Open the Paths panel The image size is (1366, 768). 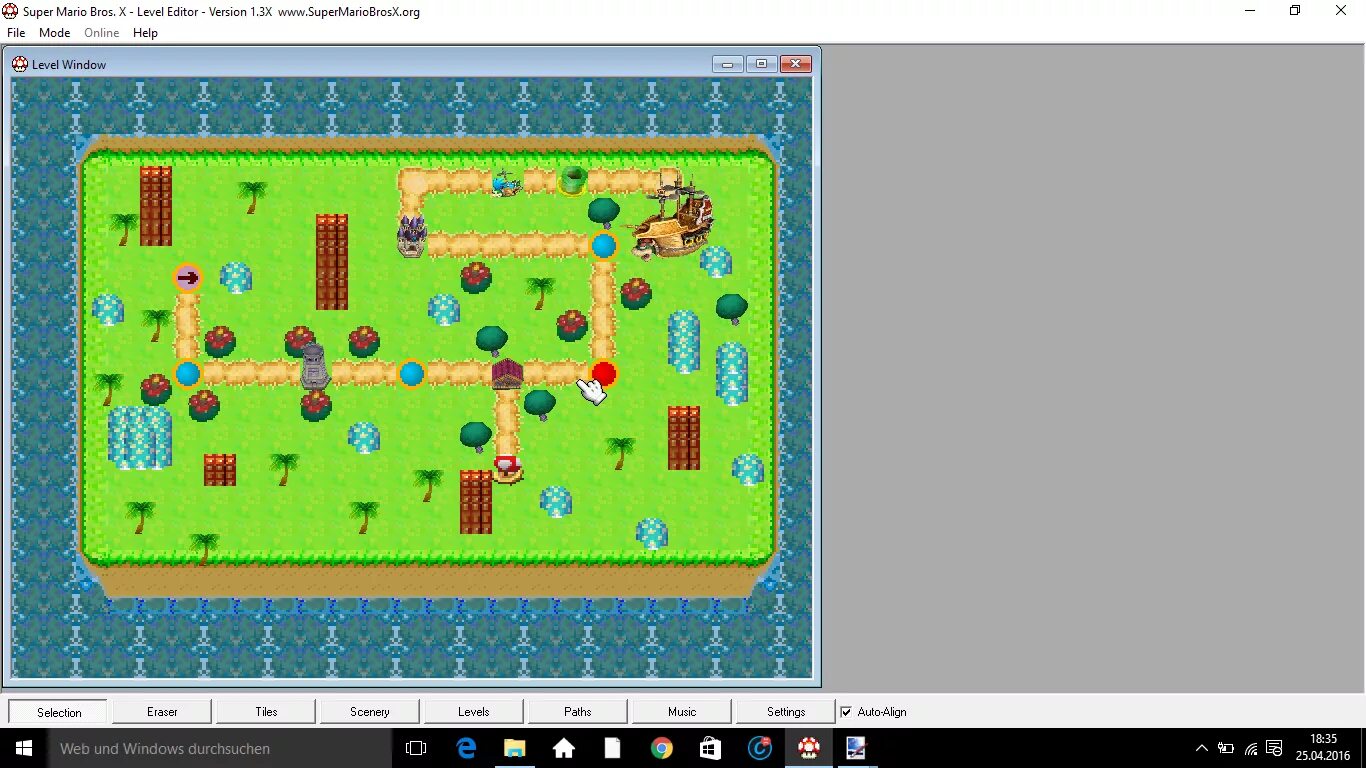578,712
